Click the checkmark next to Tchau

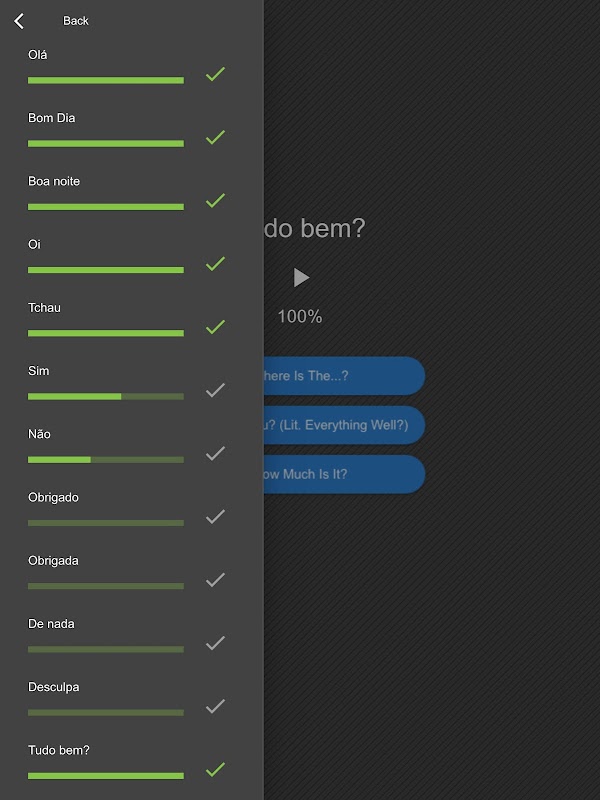(215, 327)
